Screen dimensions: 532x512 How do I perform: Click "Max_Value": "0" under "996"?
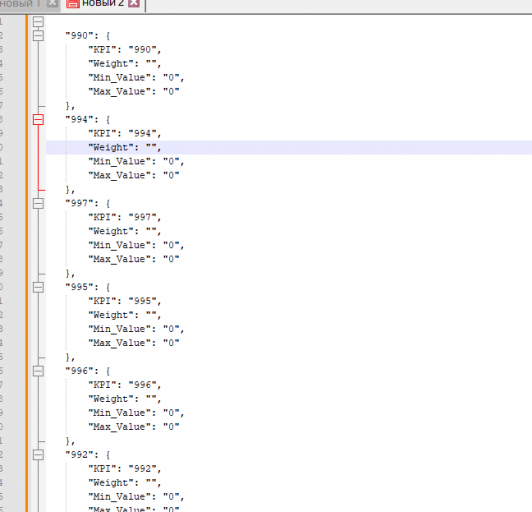click(x=134, y=427)
